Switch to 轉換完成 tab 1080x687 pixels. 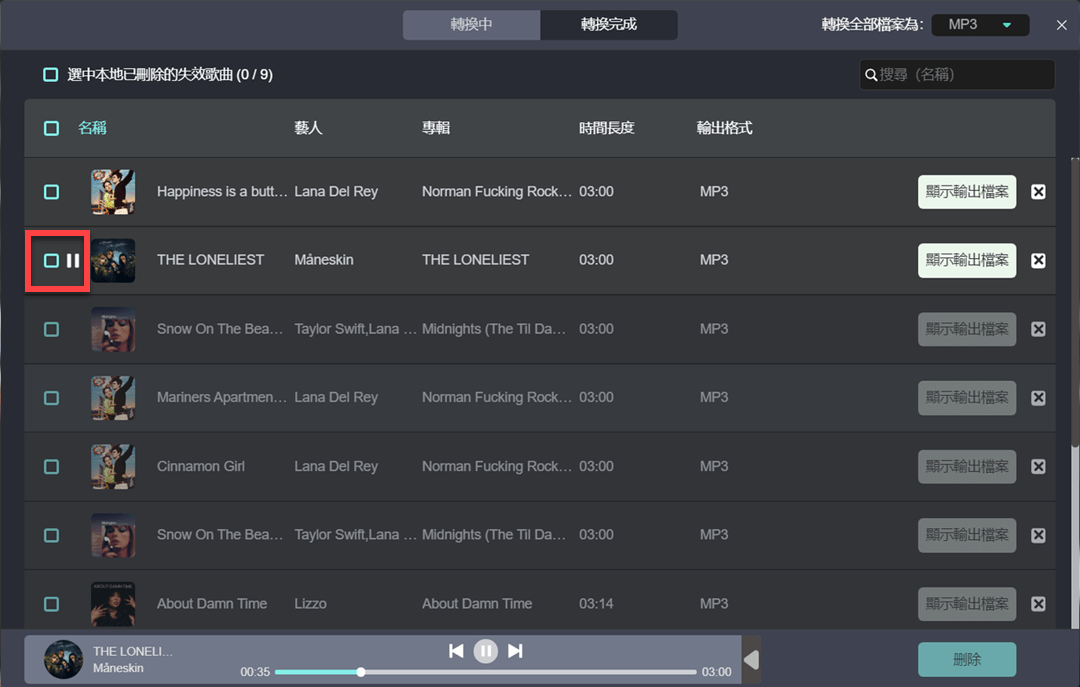(x=609, y=25)
